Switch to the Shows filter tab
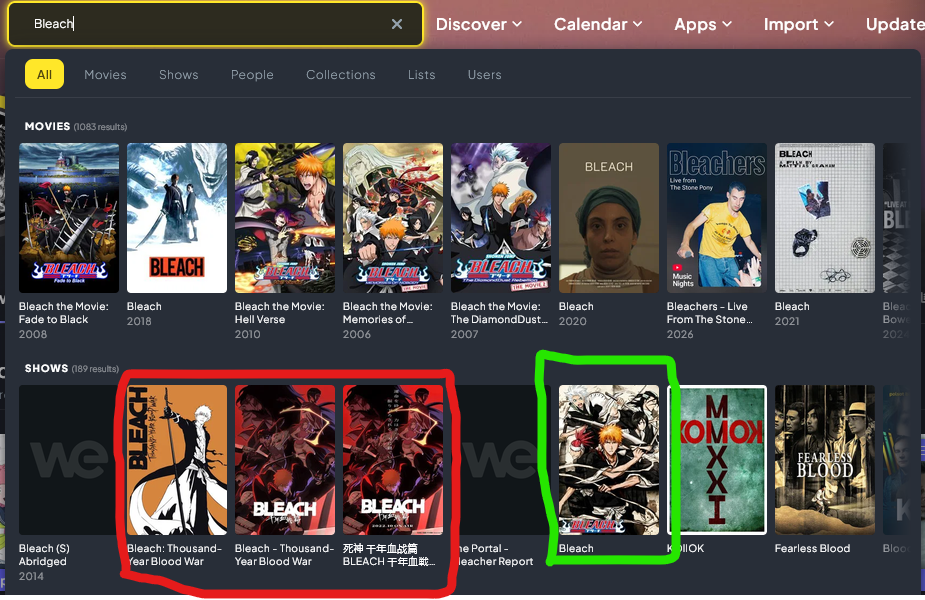This screenshot has width=925, height=600. [x=178, y=74]
